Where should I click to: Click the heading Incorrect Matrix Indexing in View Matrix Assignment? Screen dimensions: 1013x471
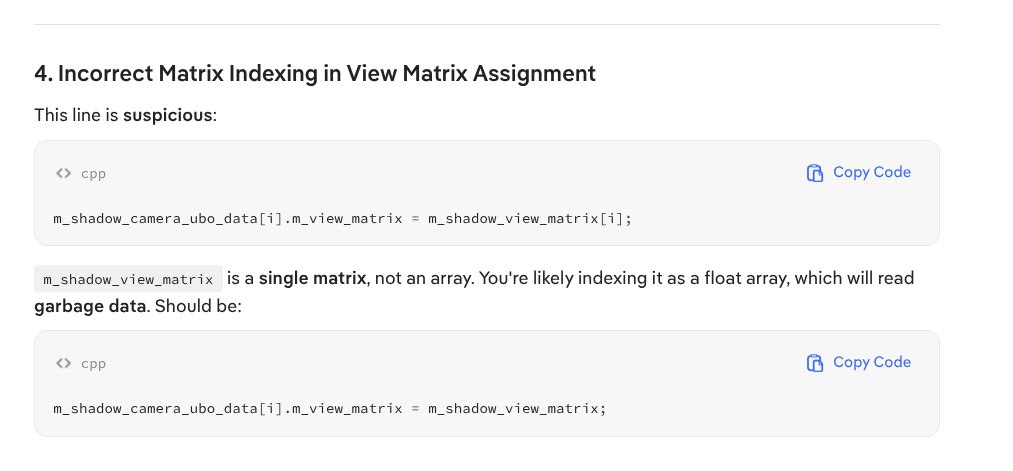315,73
